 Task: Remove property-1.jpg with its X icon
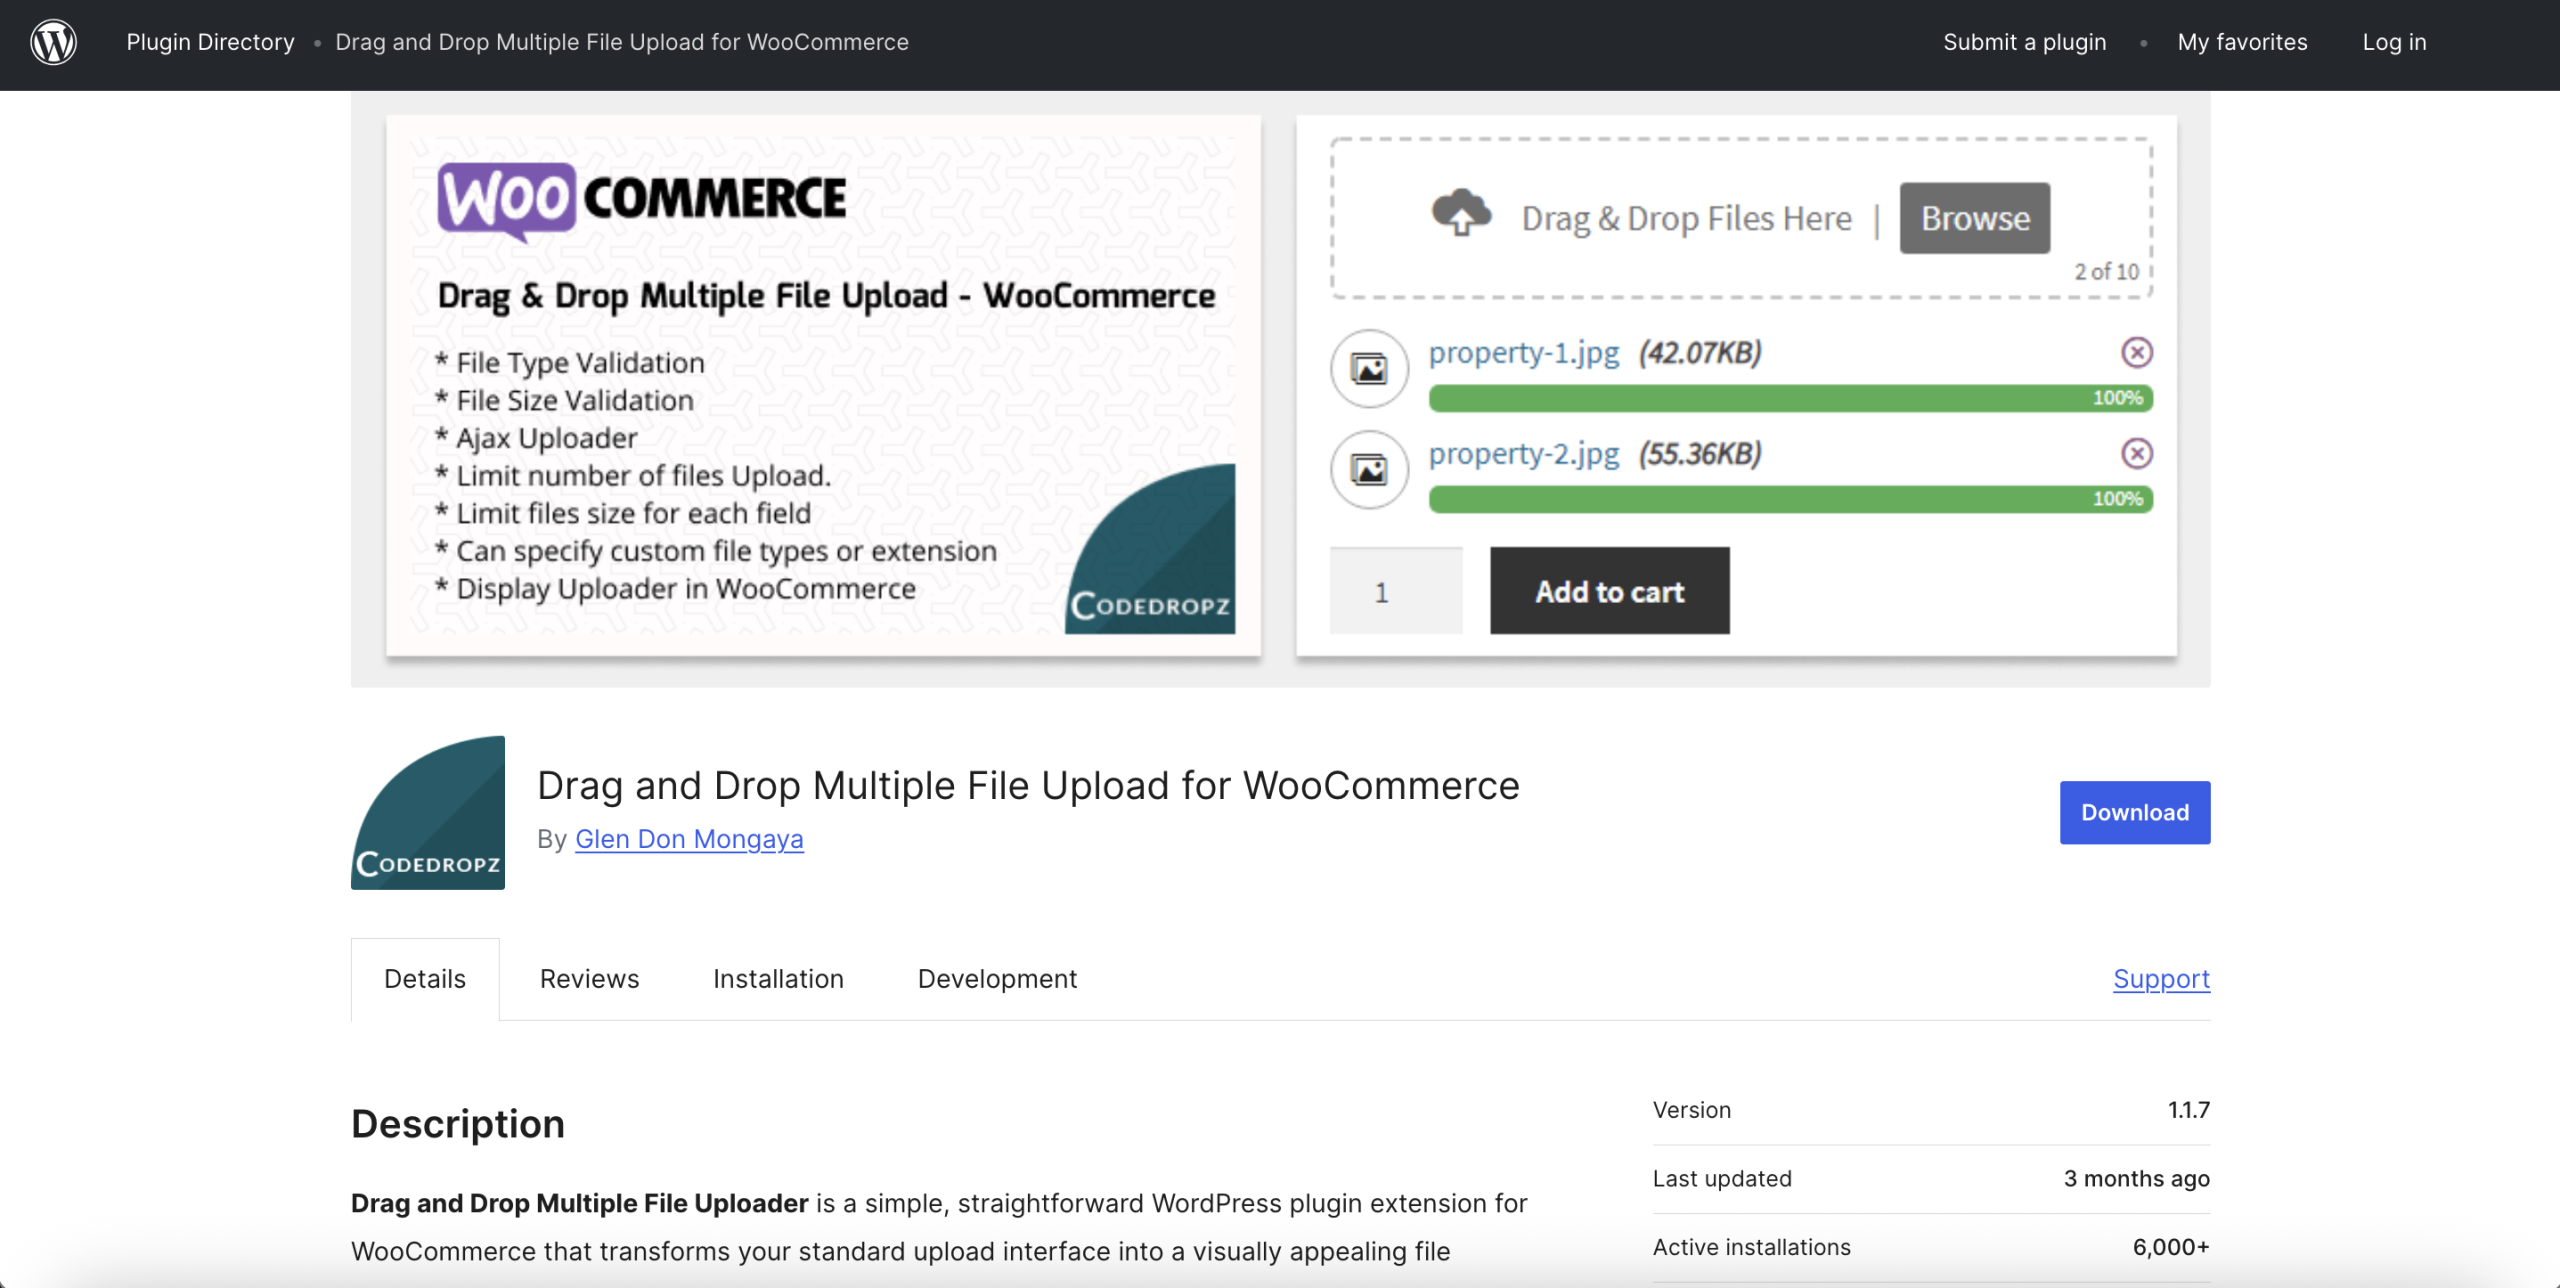tap(2137, 352)
